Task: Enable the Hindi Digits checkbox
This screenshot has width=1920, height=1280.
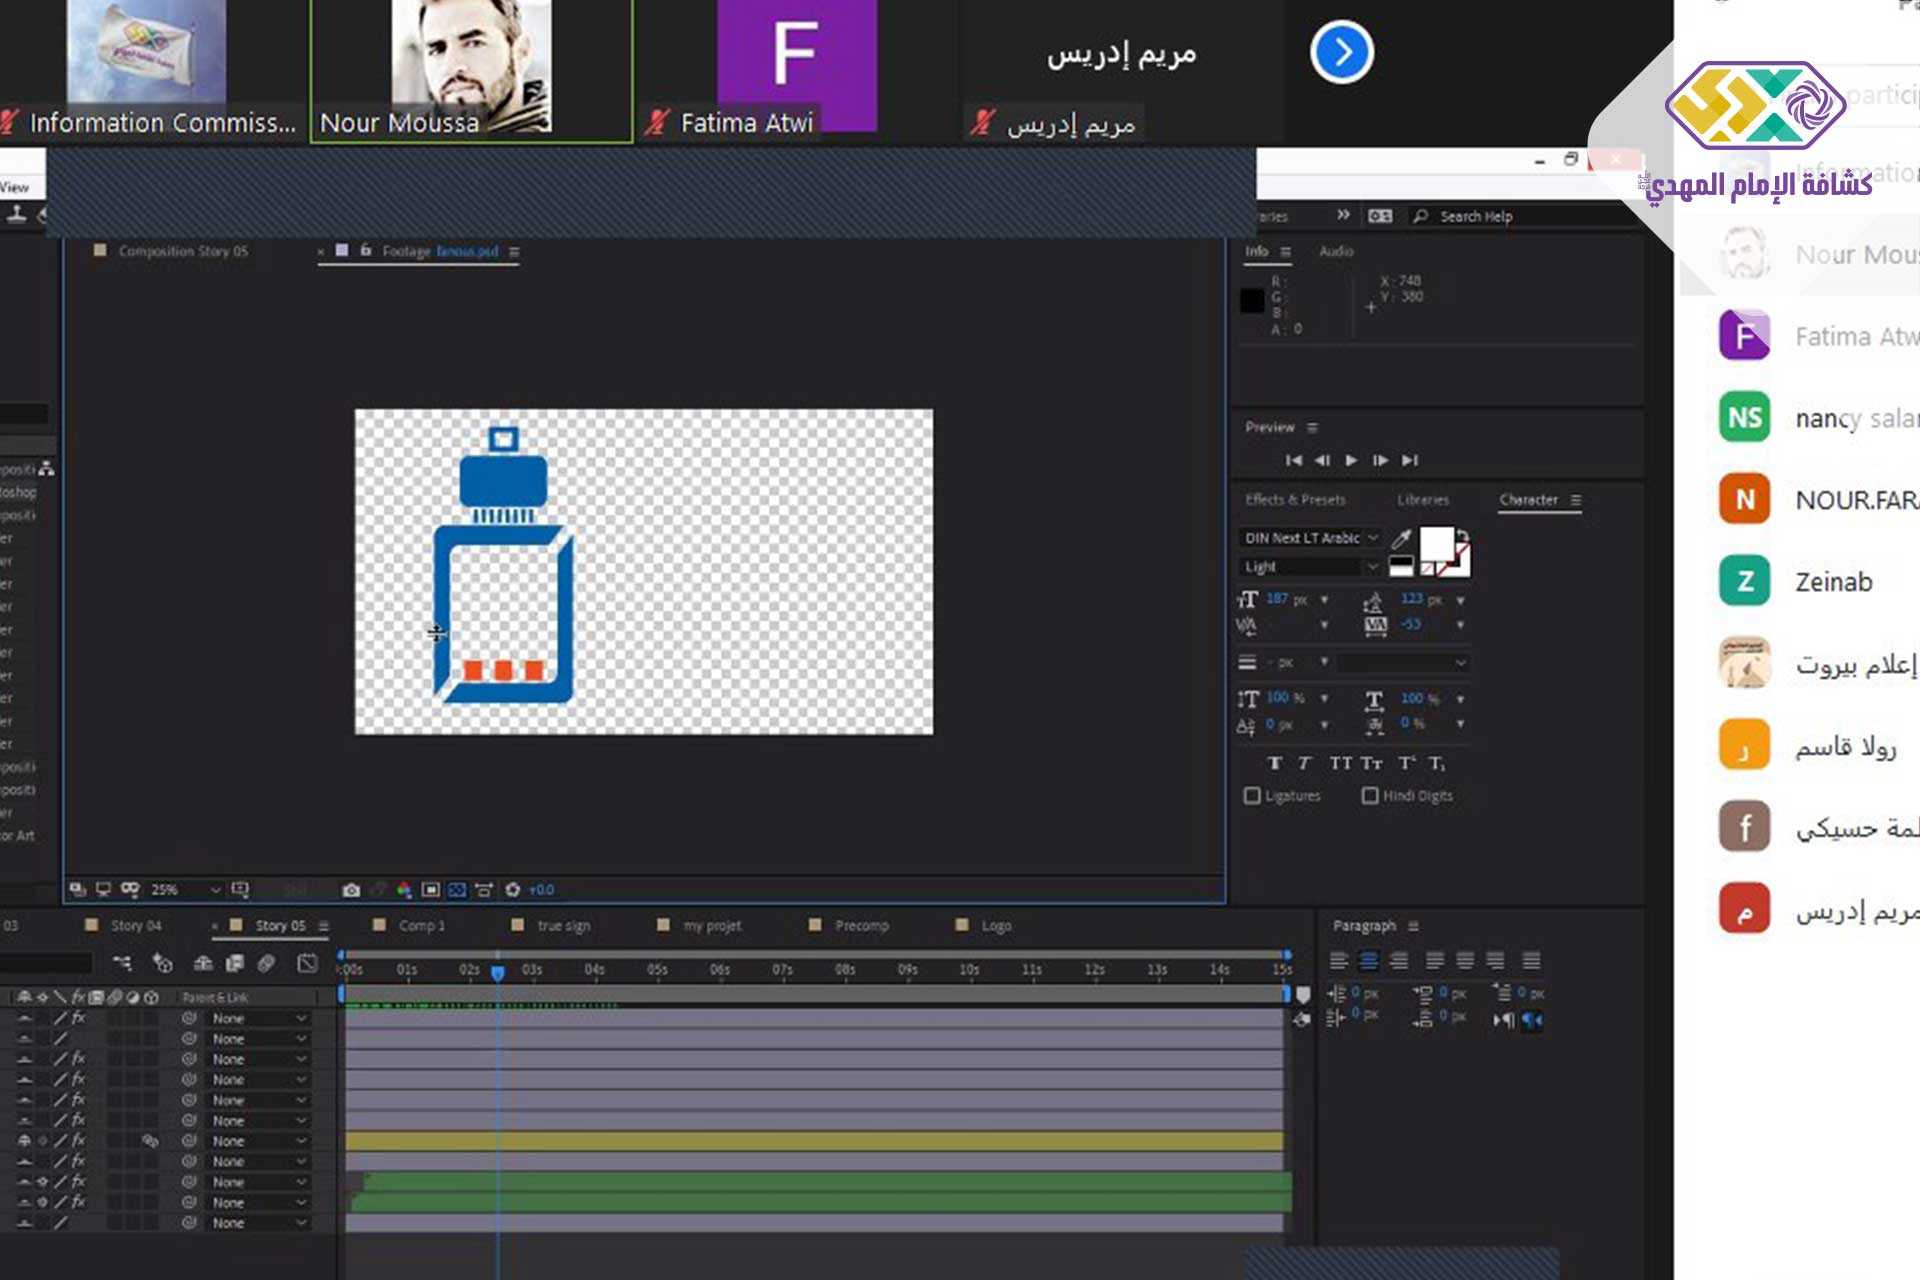Action: 1370,796
